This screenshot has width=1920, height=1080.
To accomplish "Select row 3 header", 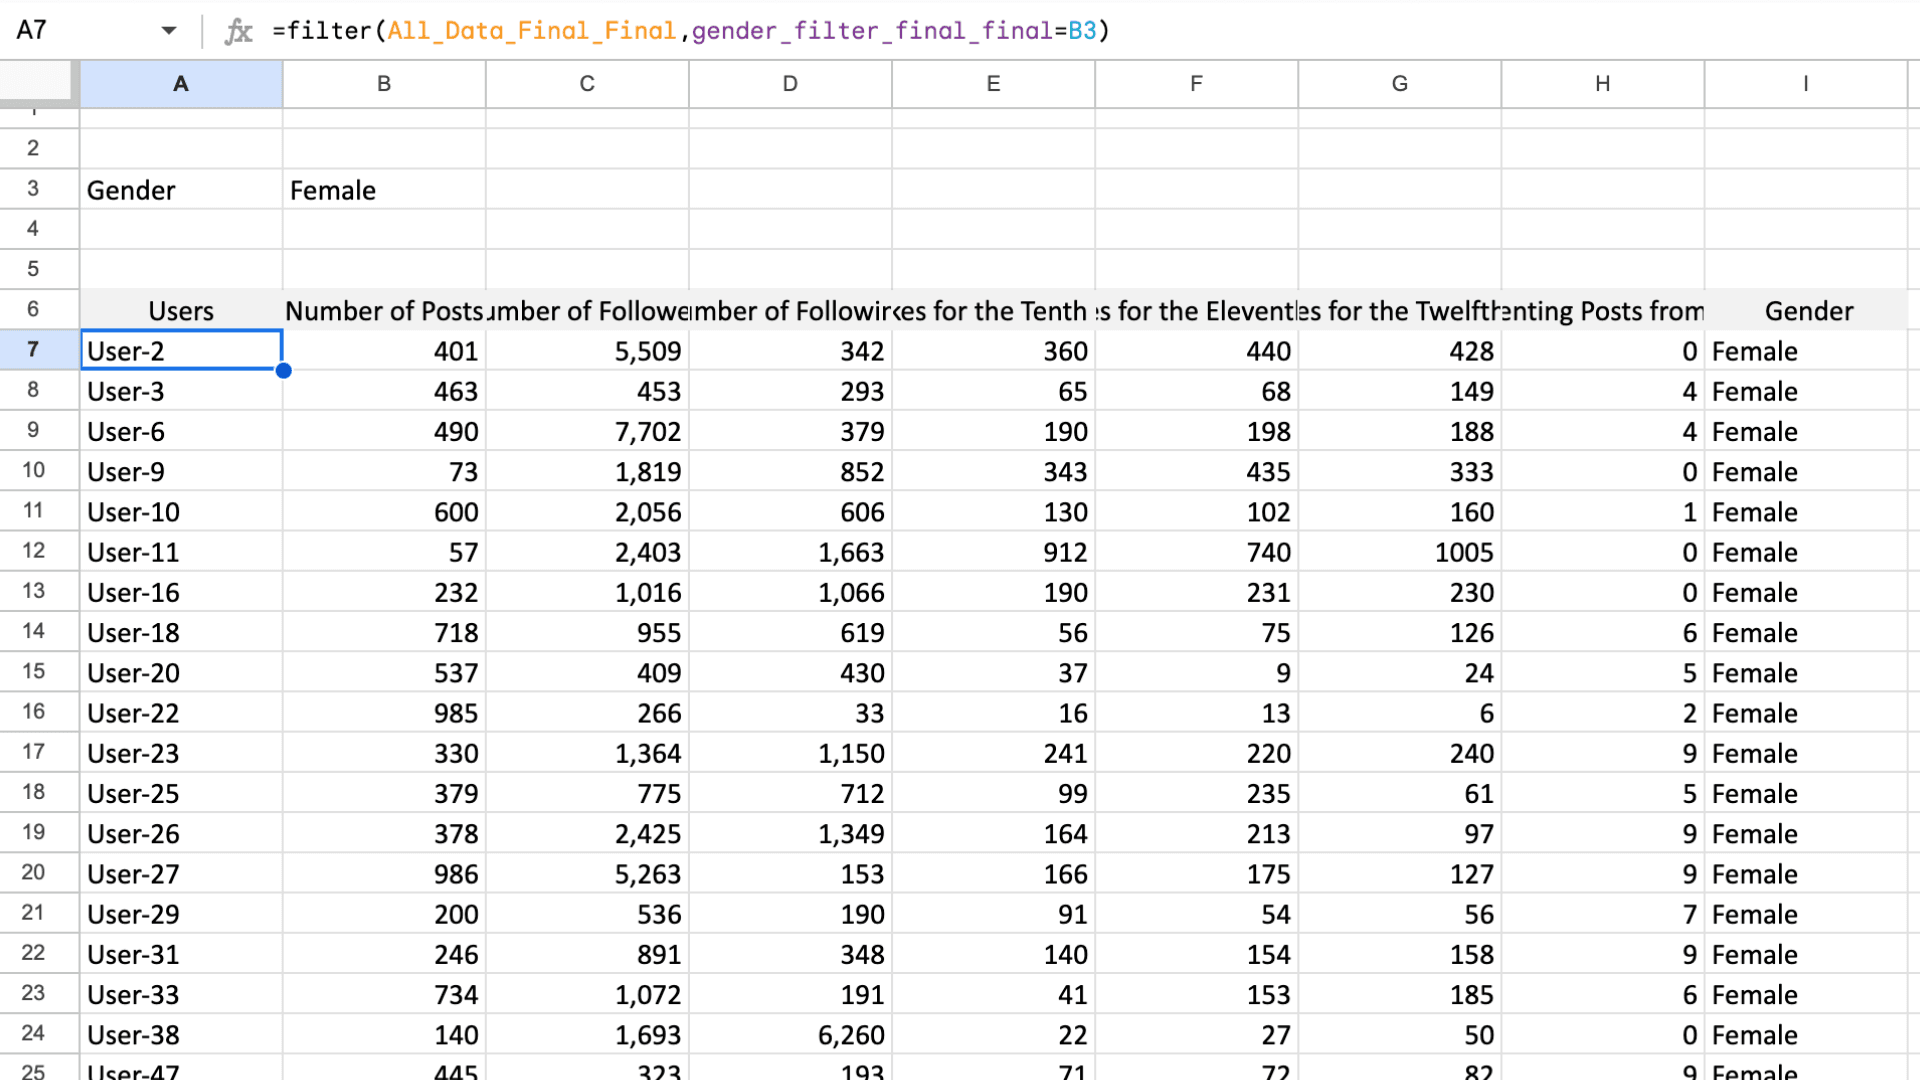I will pyautogui.click(x=33, y=189).
